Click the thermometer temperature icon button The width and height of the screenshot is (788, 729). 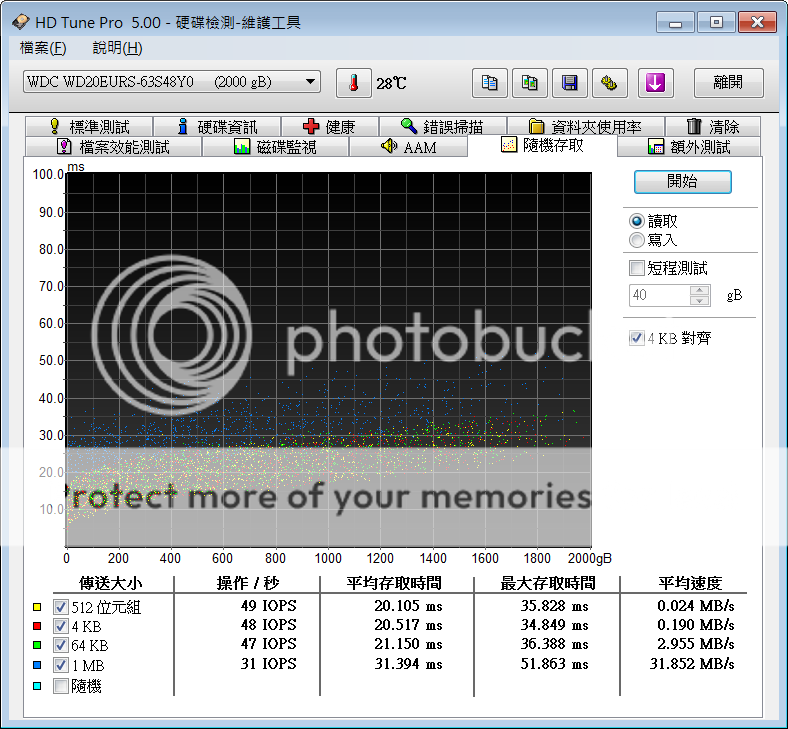tap(353, 83)
